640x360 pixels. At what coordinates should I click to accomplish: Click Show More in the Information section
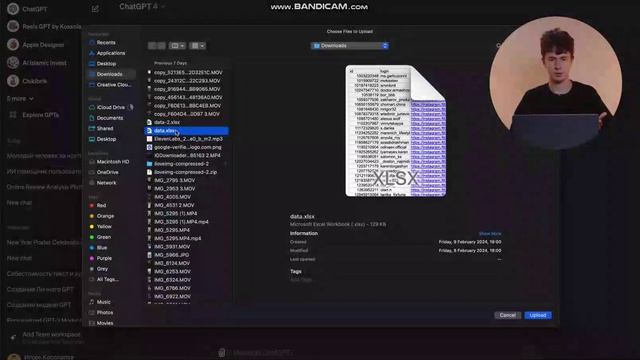tap(490, 234)
